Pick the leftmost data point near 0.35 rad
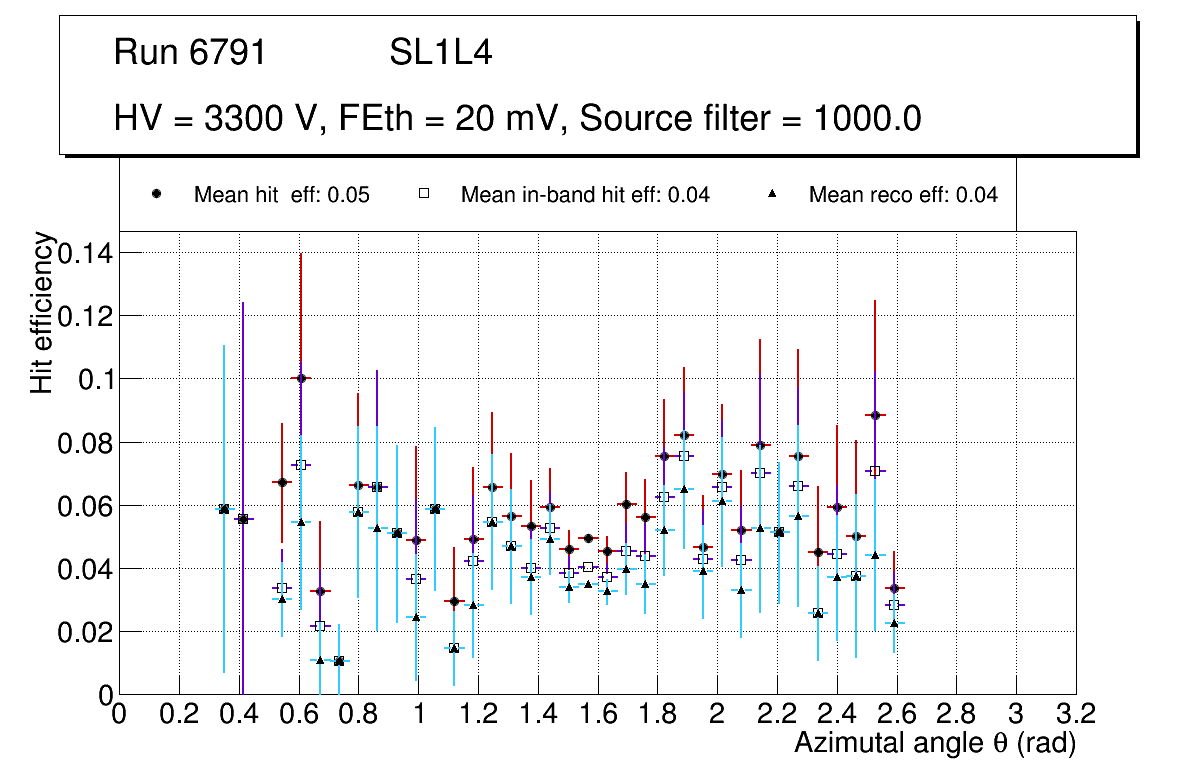 (224, 509)
